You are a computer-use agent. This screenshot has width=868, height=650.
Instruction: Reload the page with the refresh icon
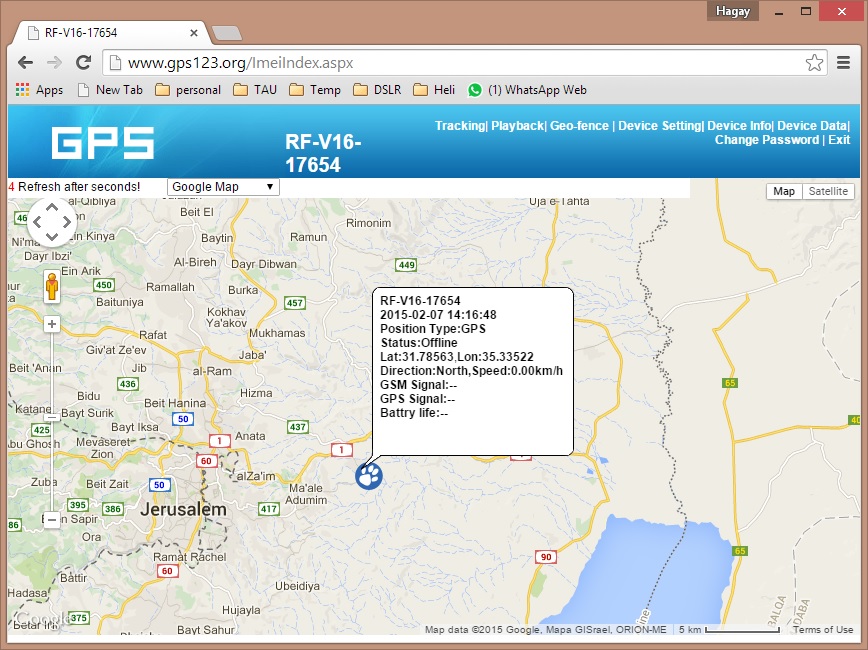point(84,63)
